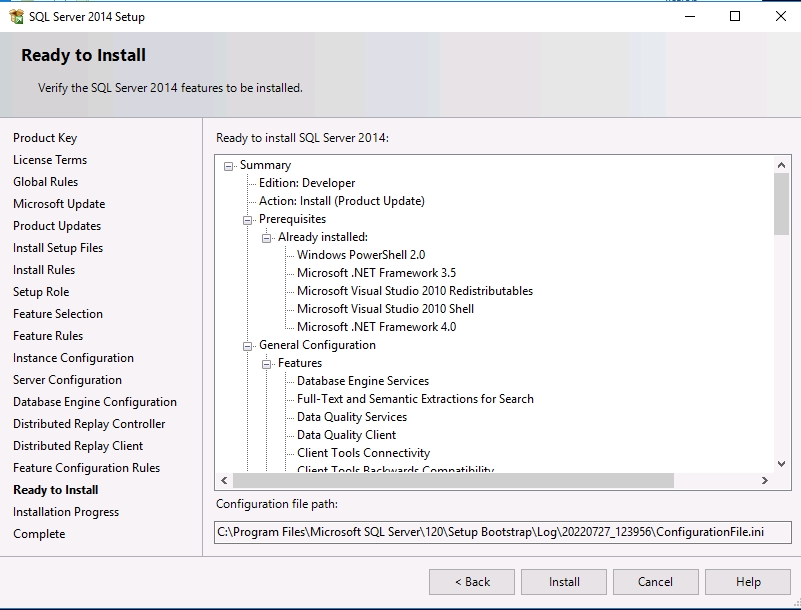
Task: Select Feature Configuration Rules step
Action: (x=86, y=467)
